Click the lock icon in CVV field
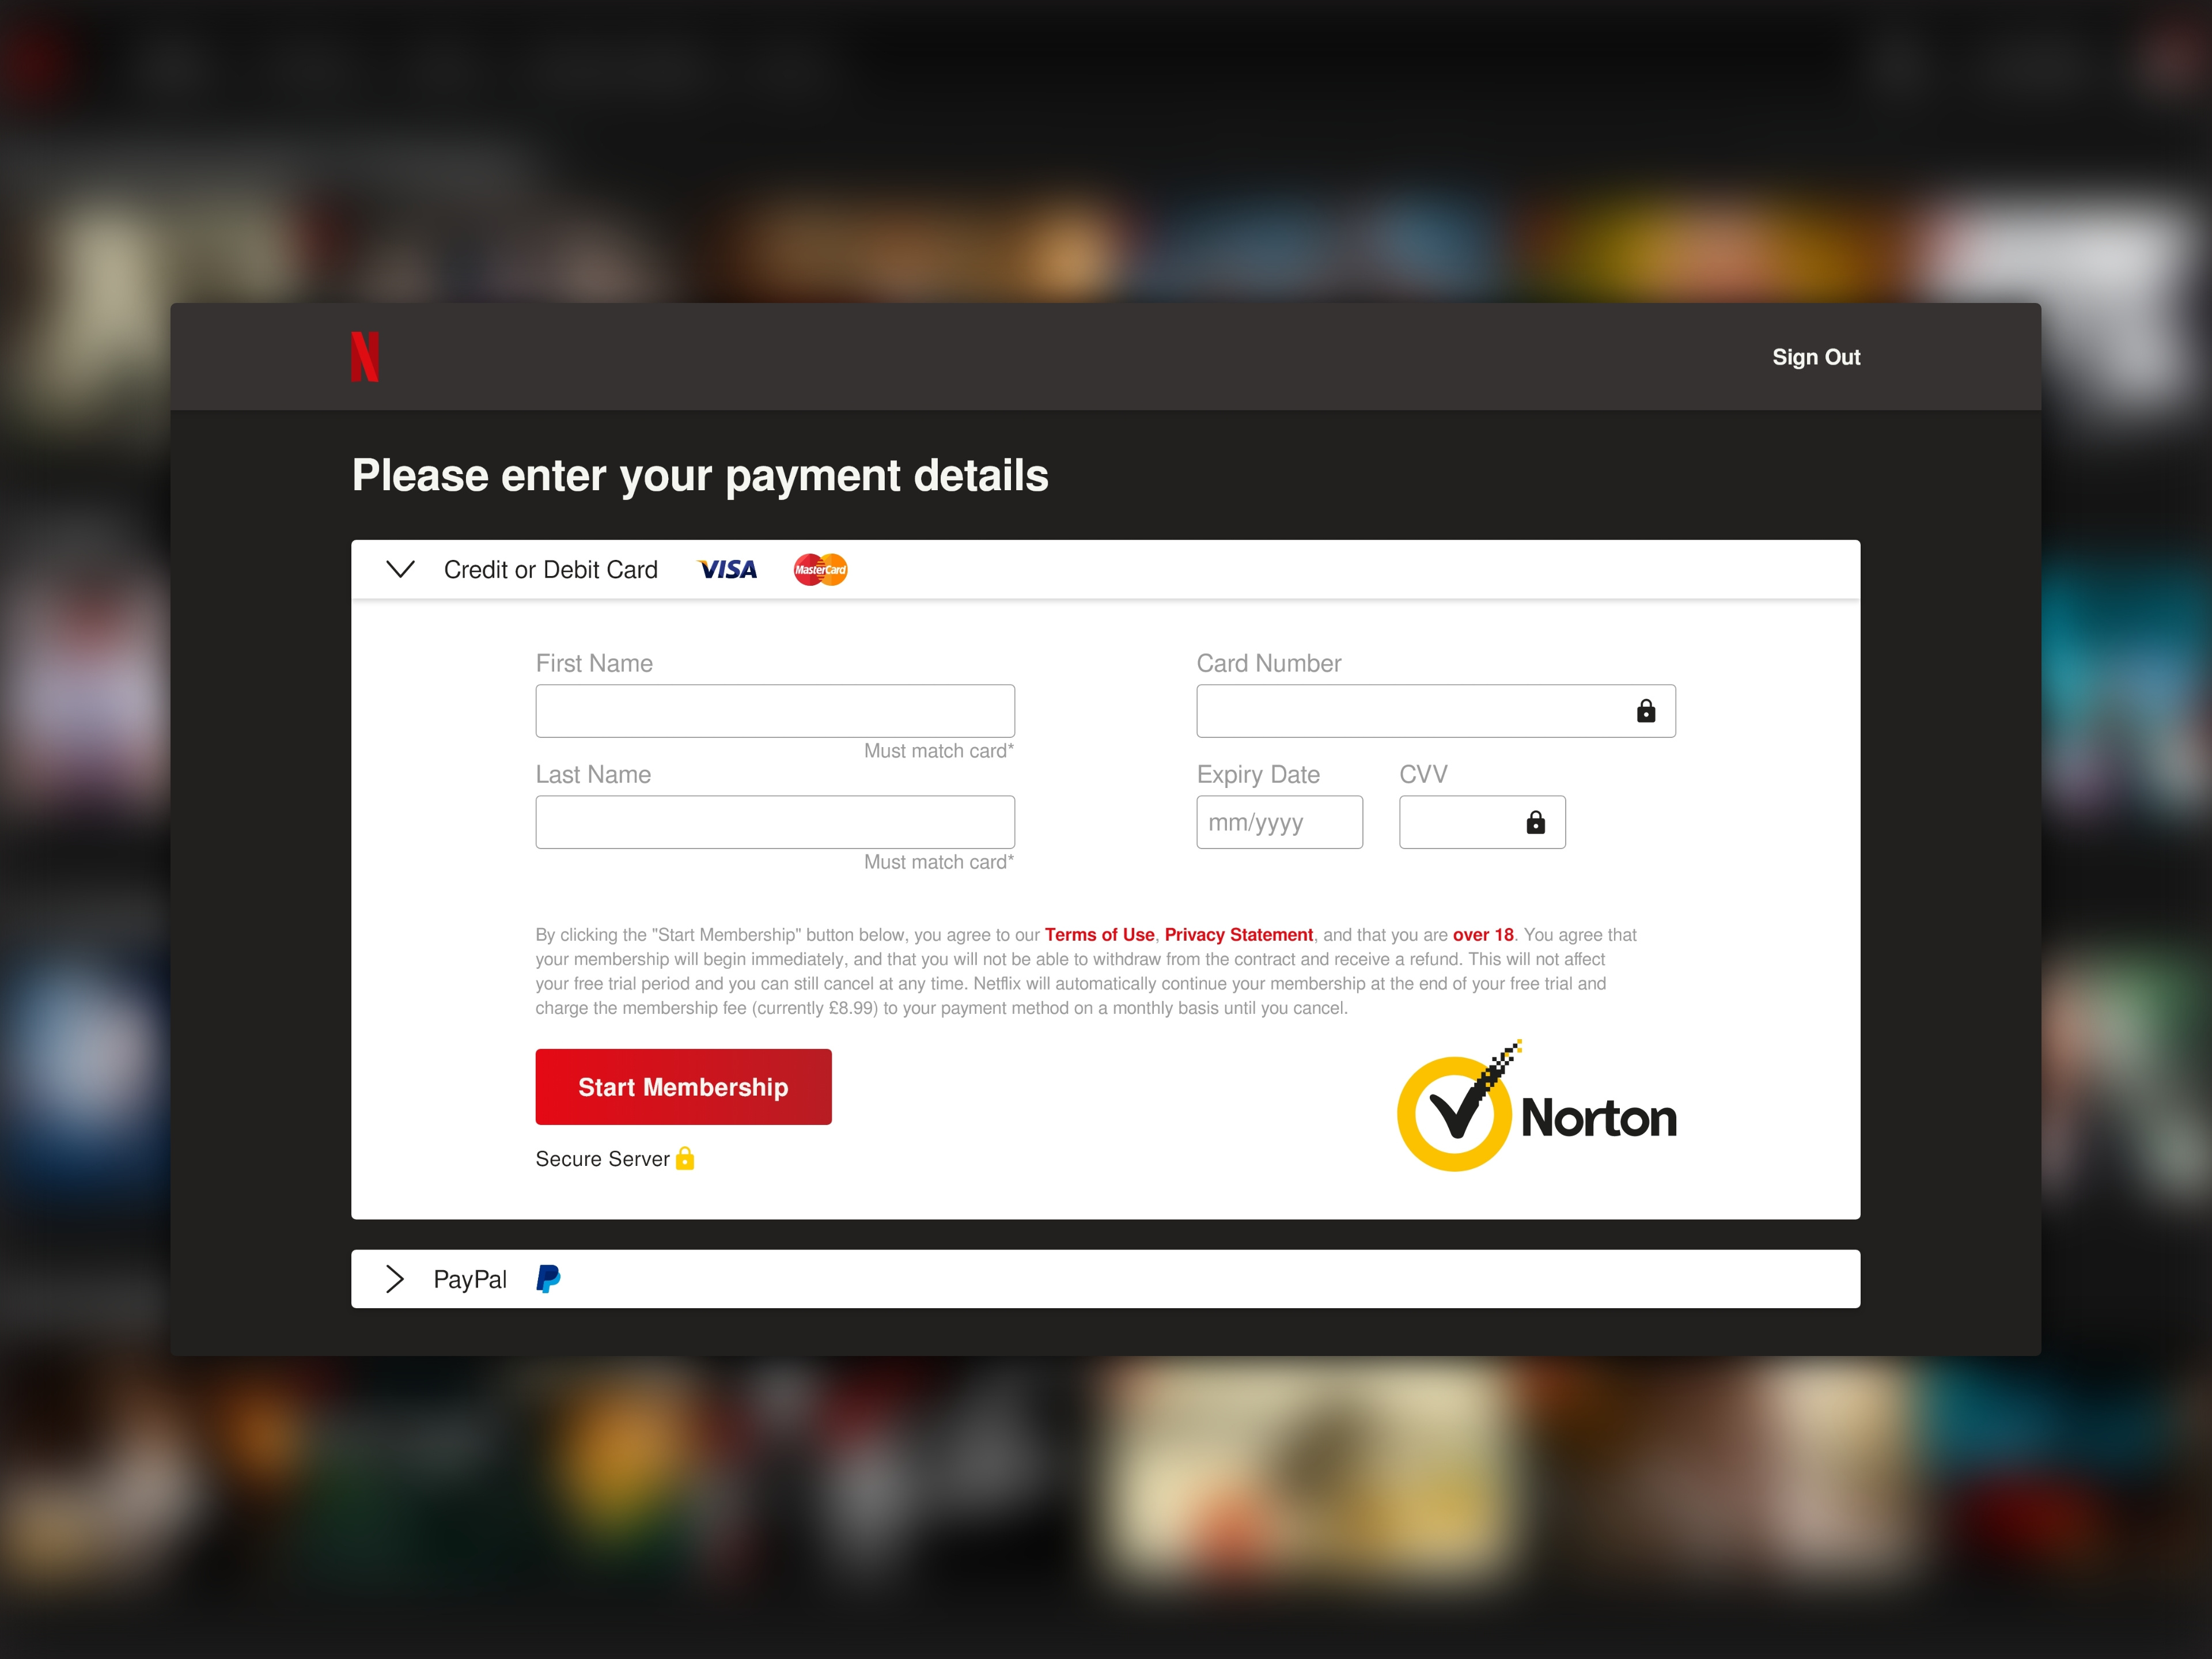This screenshot has width=2212, height=1659. pyautogui.click(x=1535, y=822)
